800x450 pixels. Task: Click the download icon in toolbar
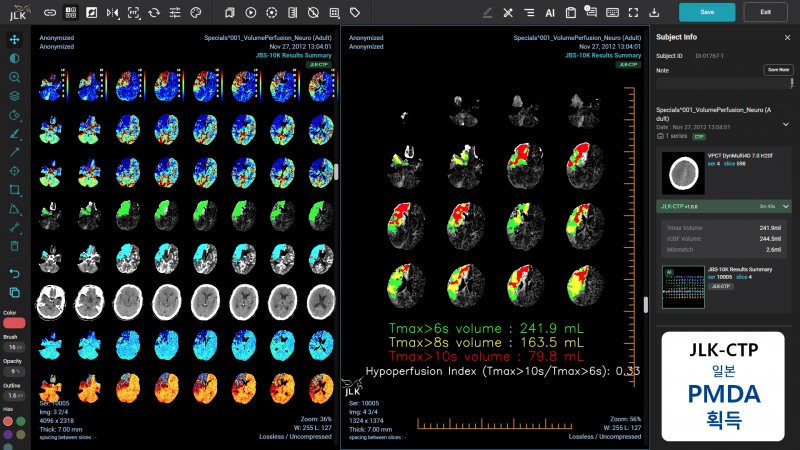654,13
